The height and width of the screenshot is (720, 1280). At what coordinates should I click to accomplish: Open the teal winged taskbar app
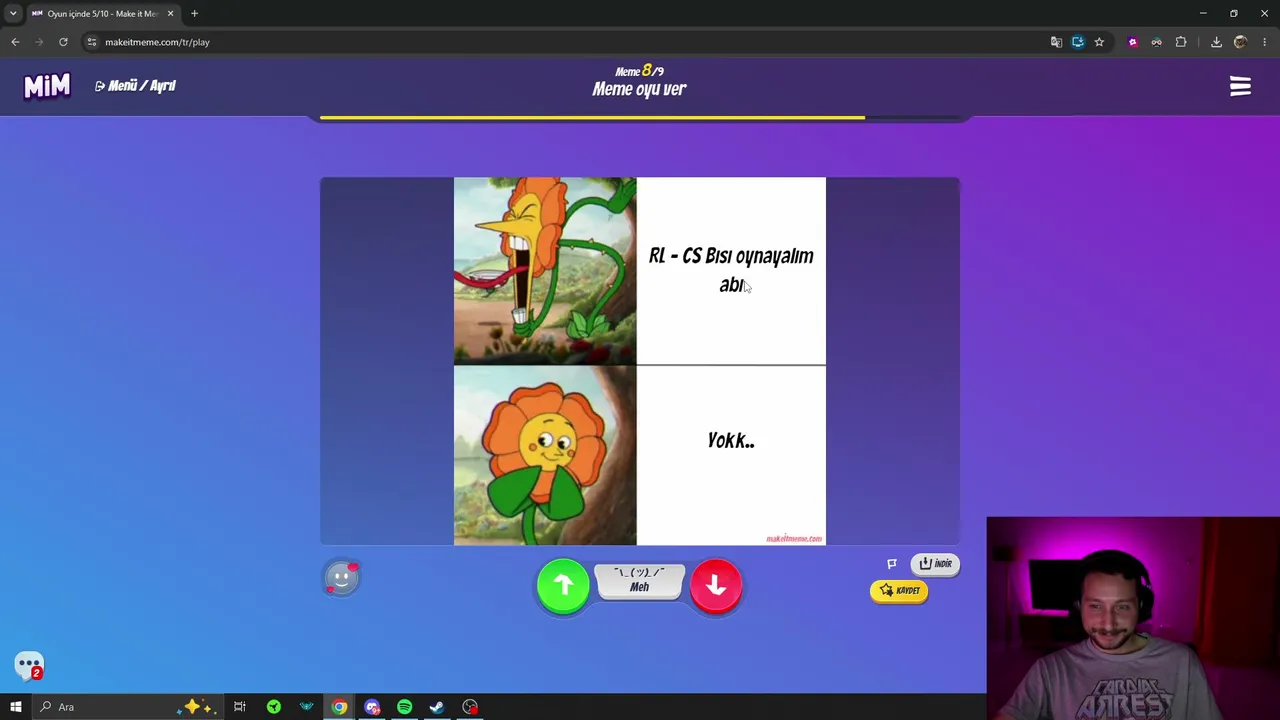tap(306, 707)
